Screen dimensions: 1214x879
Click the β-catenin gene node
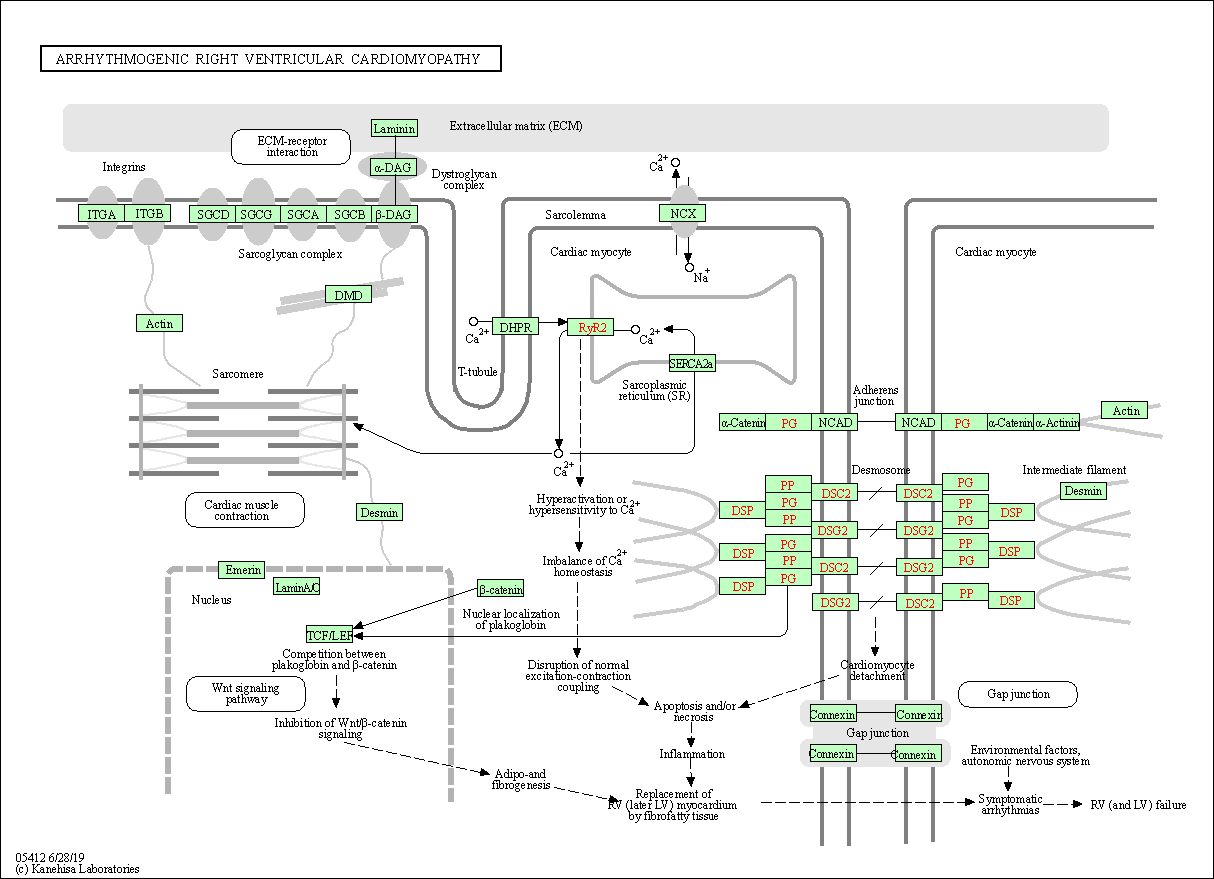pyautogui.click(x=500, y=589)
